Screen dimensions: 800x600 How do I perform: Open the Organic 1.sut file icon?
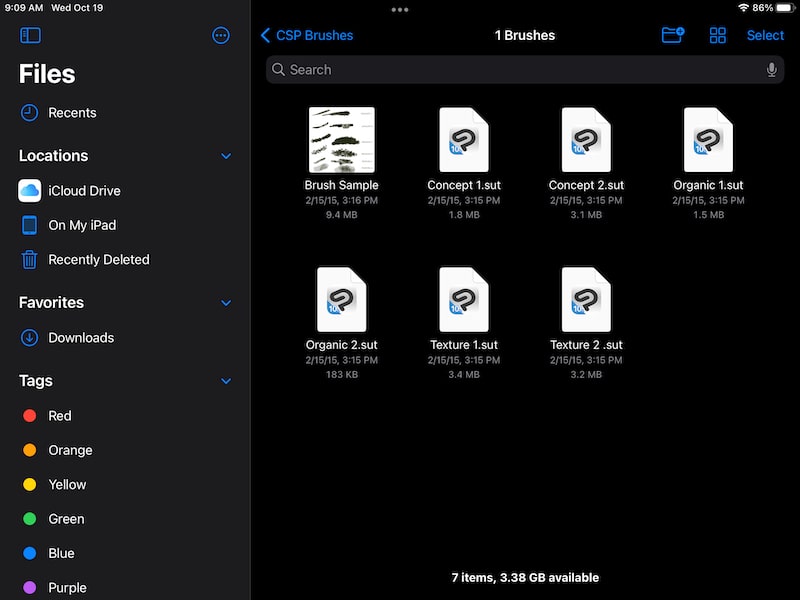708,140
